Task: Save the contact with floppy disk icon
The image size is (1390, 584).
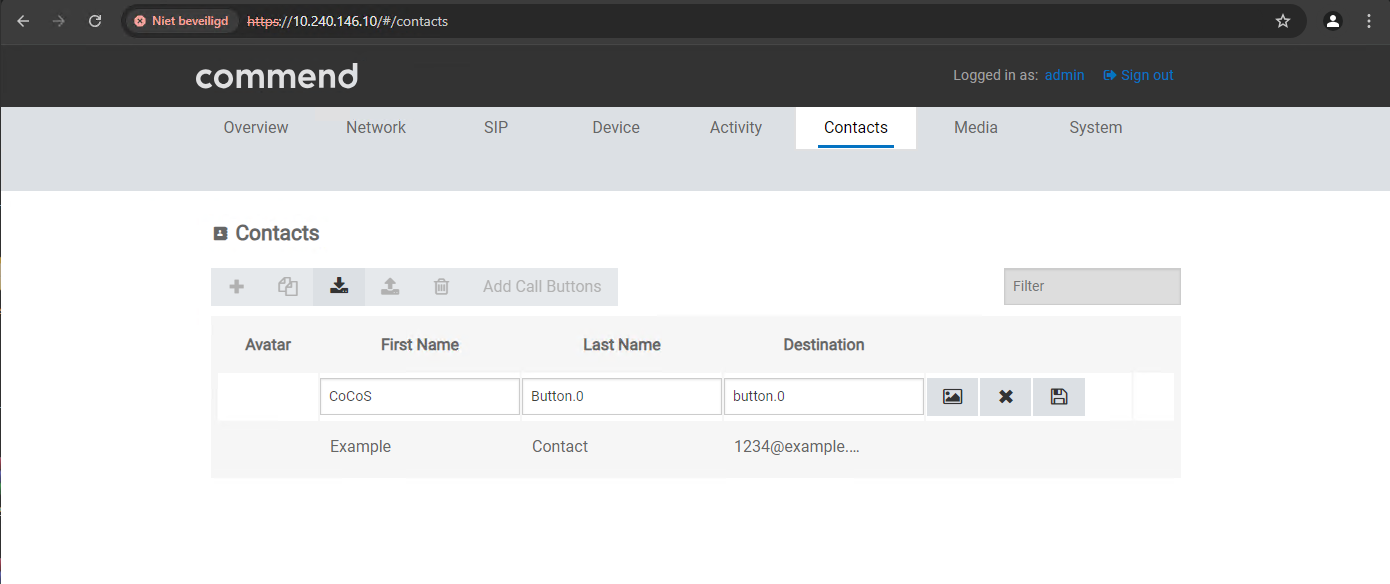Action: point(1059,397)
